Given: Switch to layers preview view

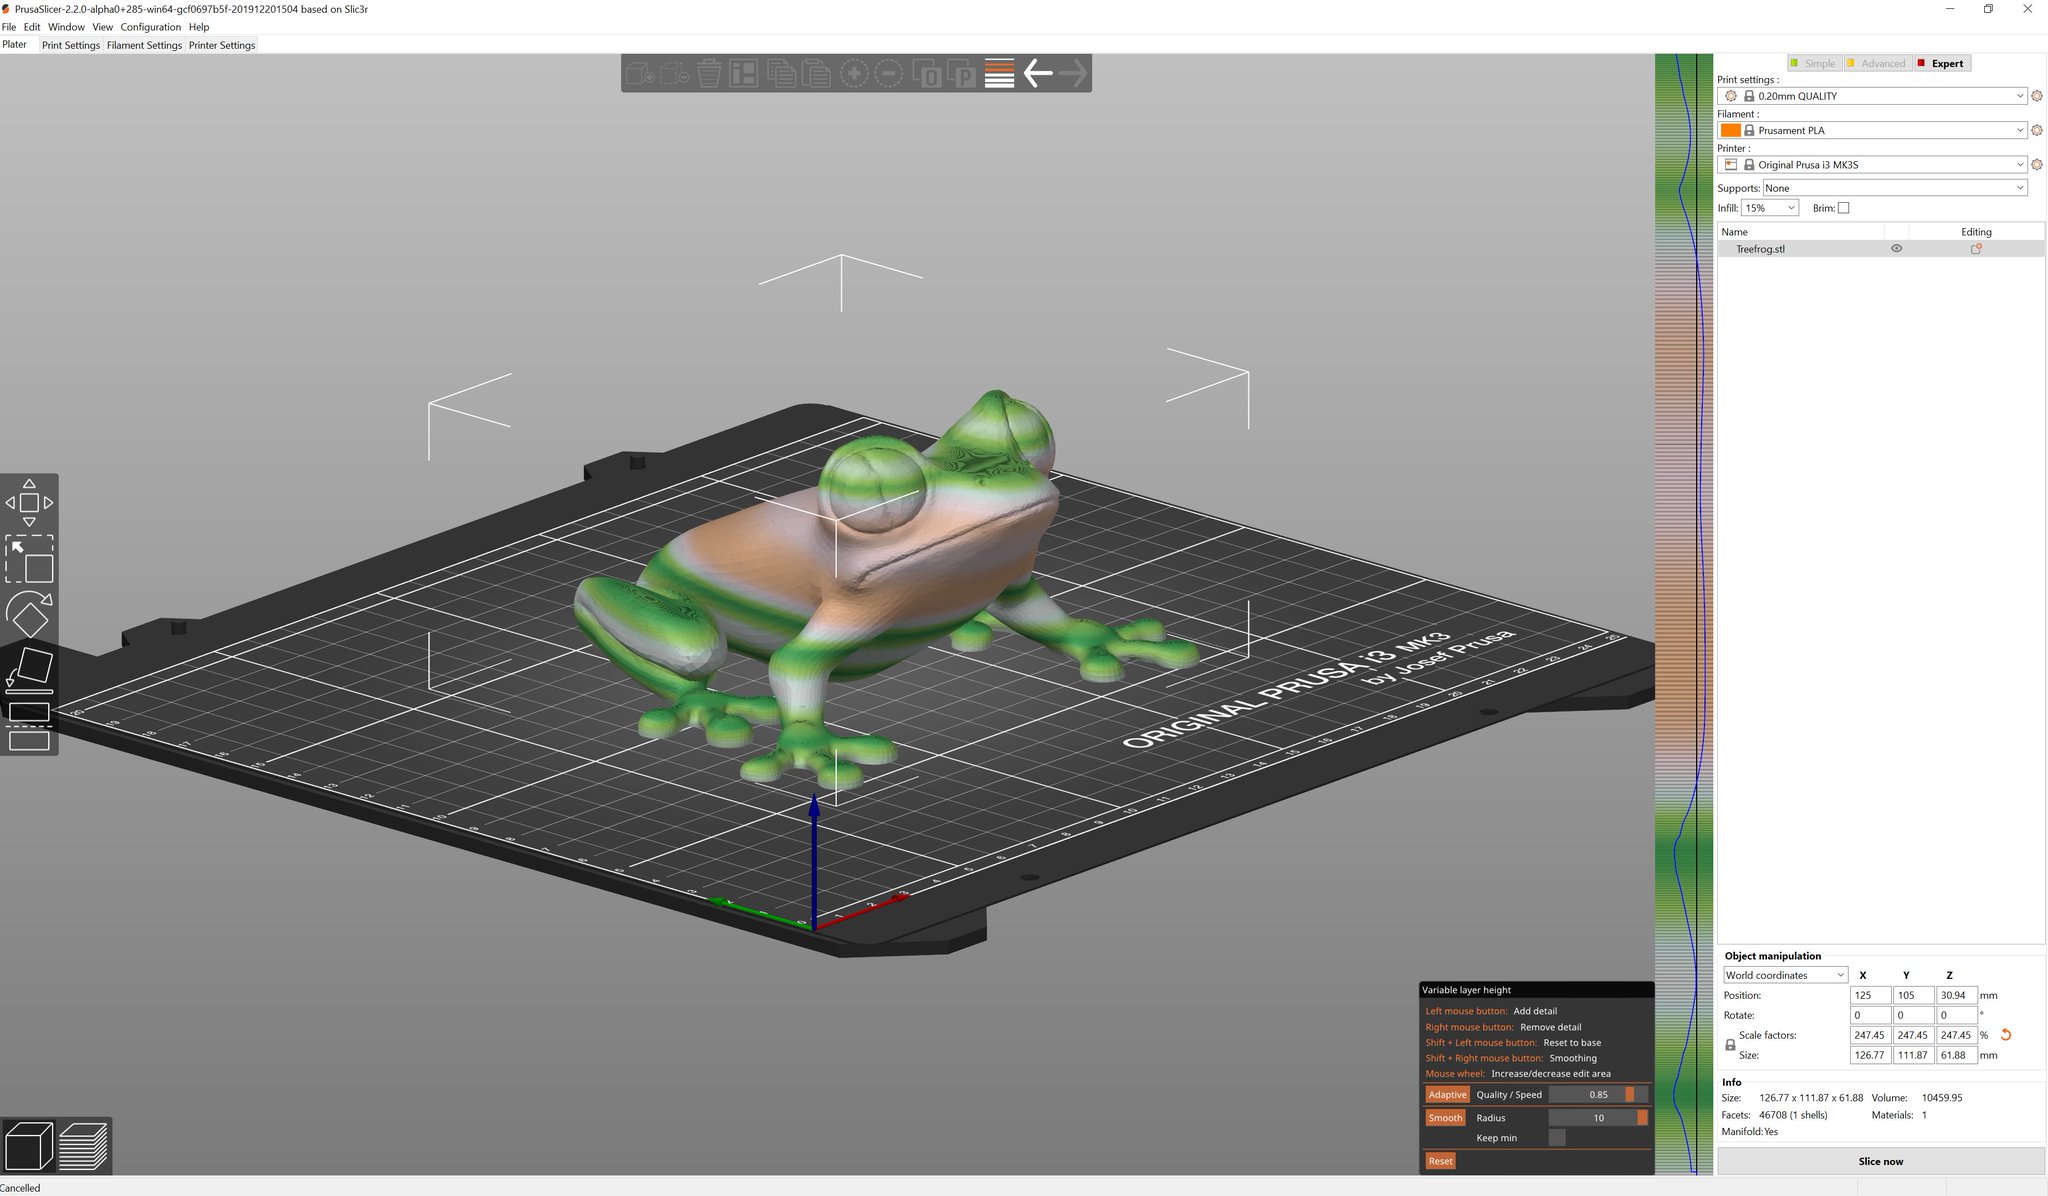Looking at the screenshot, I should click(x=83, y=1146).
